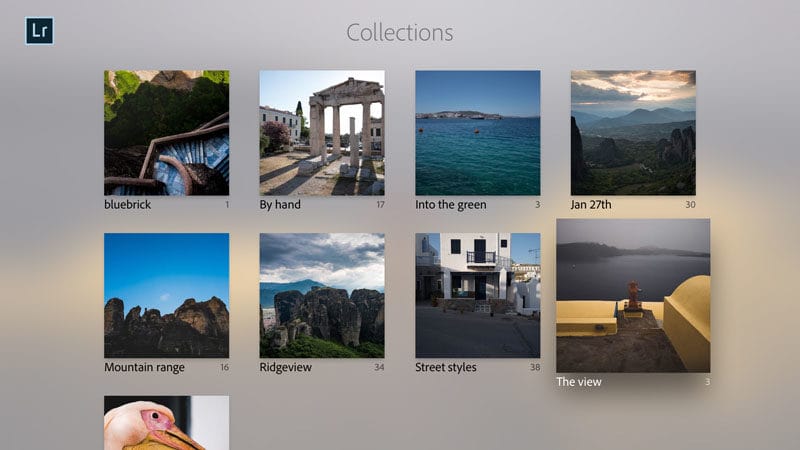800x450 pixels.
Task: Open the Street styles collection thumbnail
Action: (x=477, y=295)
